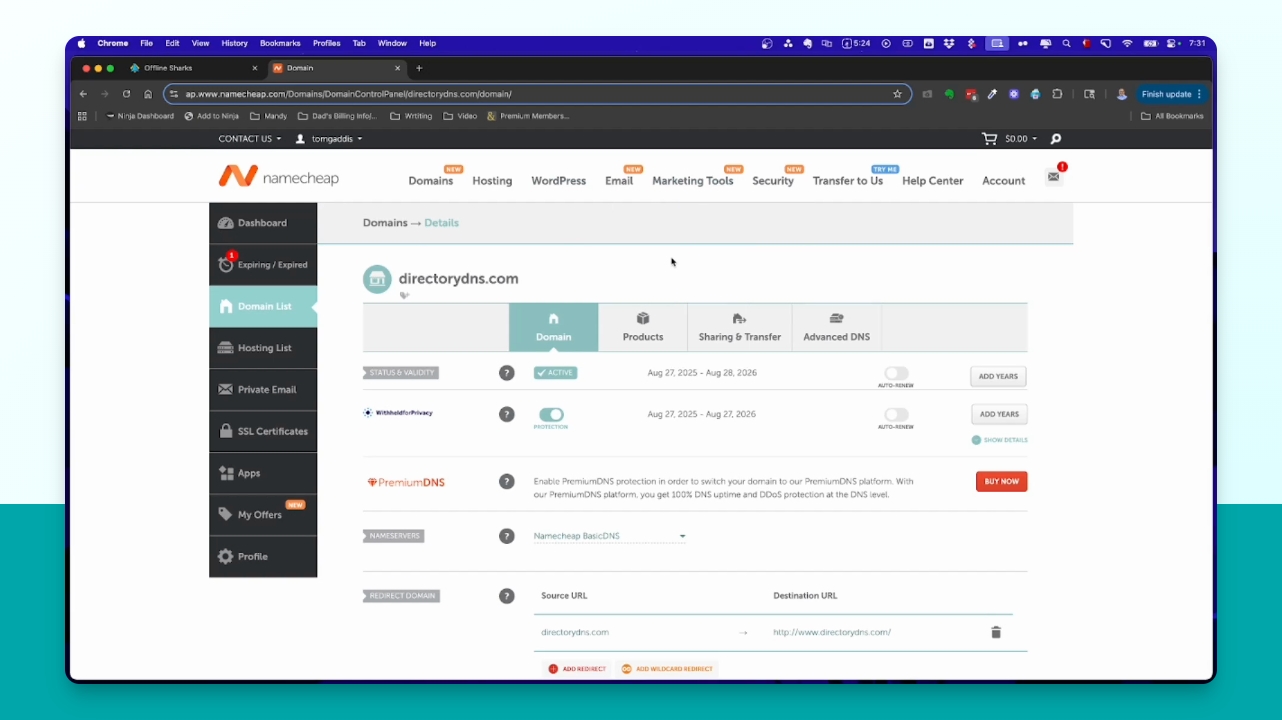Open Spotlight search in macOS menu bar
This screenshot has height=720, width=1282.
click(x=1067, y=44)
